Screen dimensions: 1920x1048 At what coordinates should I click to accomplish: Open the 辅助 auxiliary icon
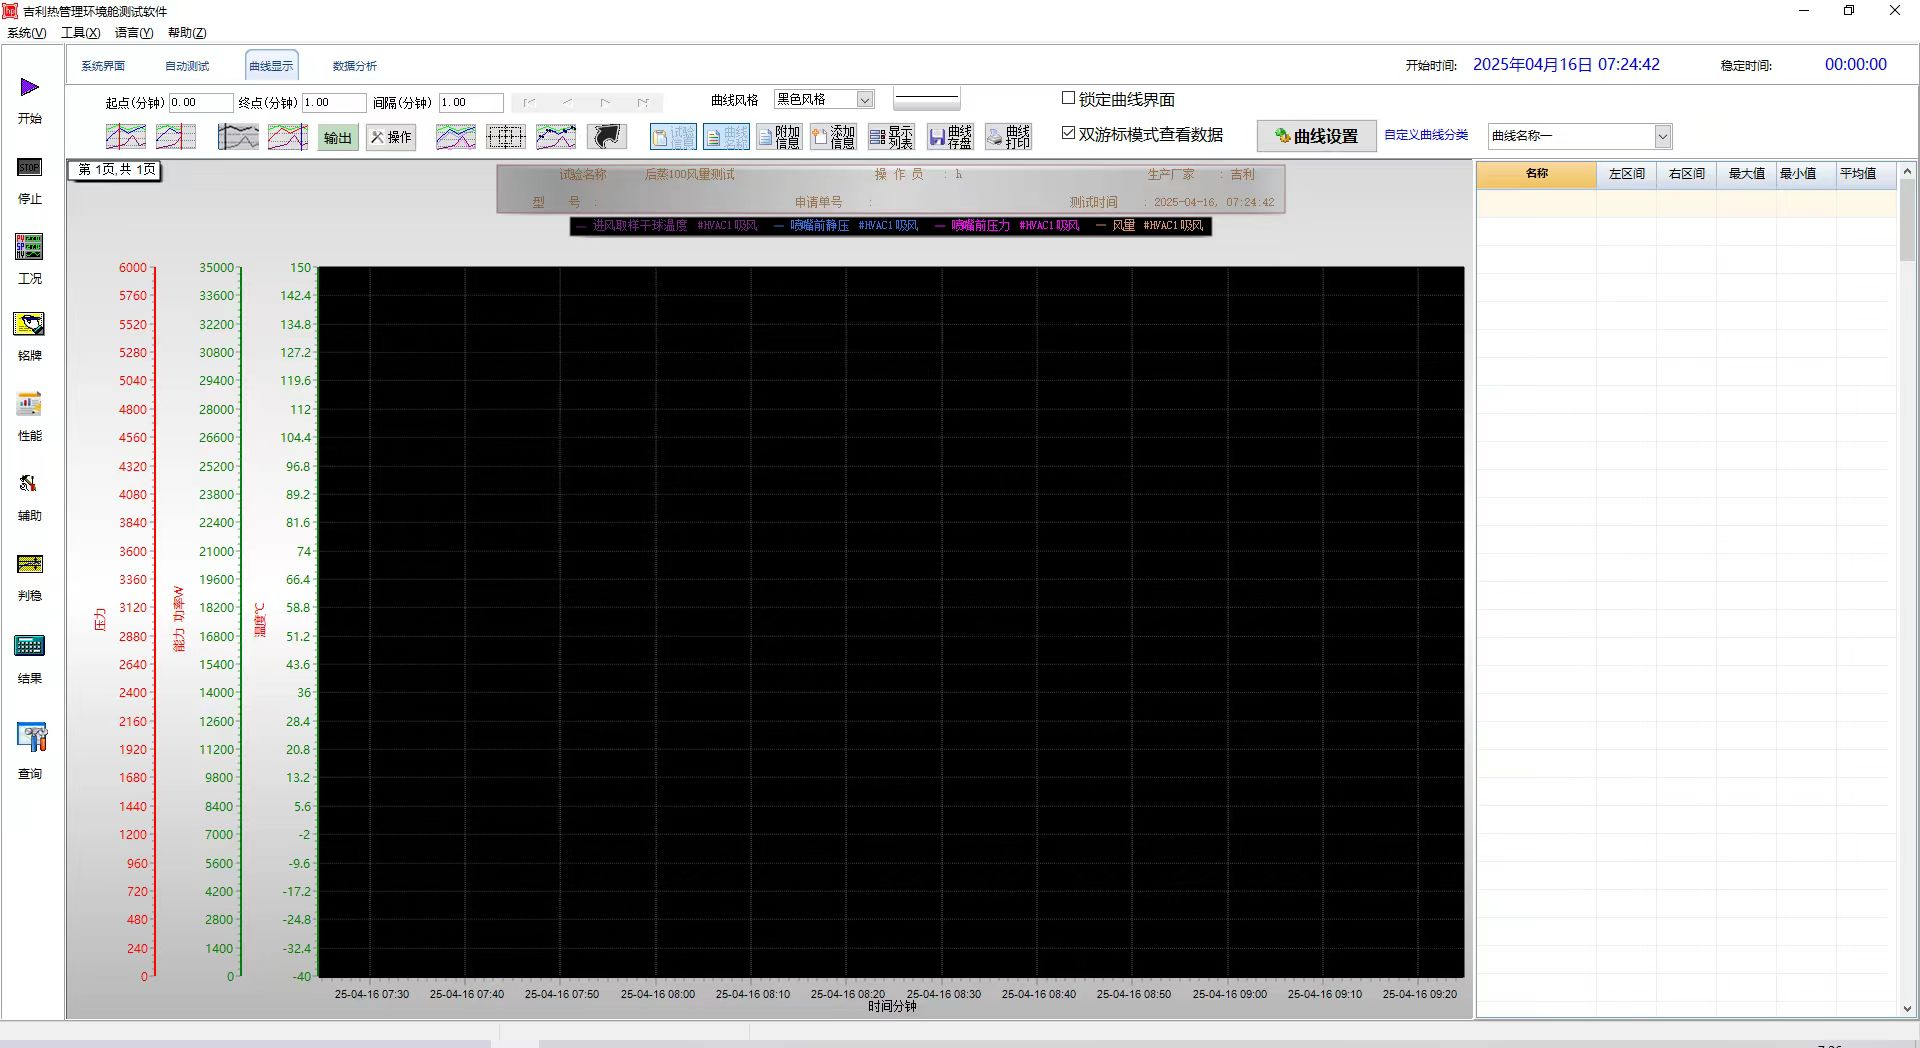(x=28, y=484)
